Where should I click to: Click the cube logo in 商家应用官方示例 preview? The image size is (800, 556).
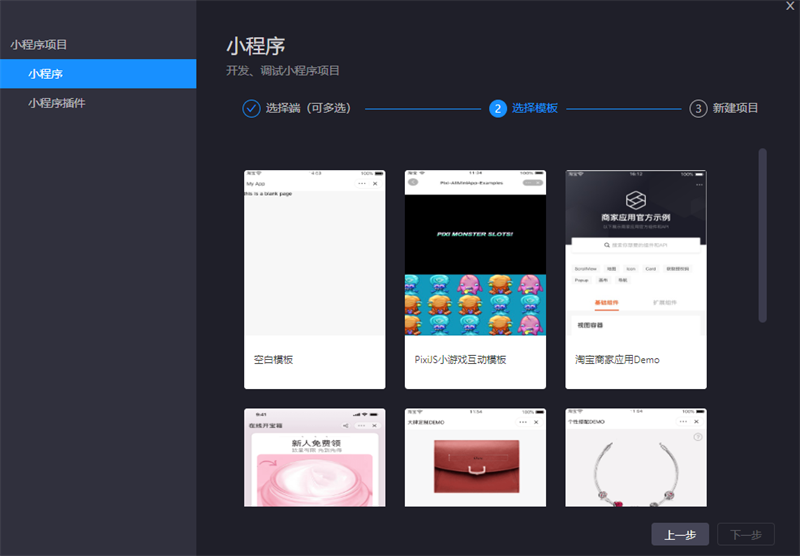[x=636, y=200]
